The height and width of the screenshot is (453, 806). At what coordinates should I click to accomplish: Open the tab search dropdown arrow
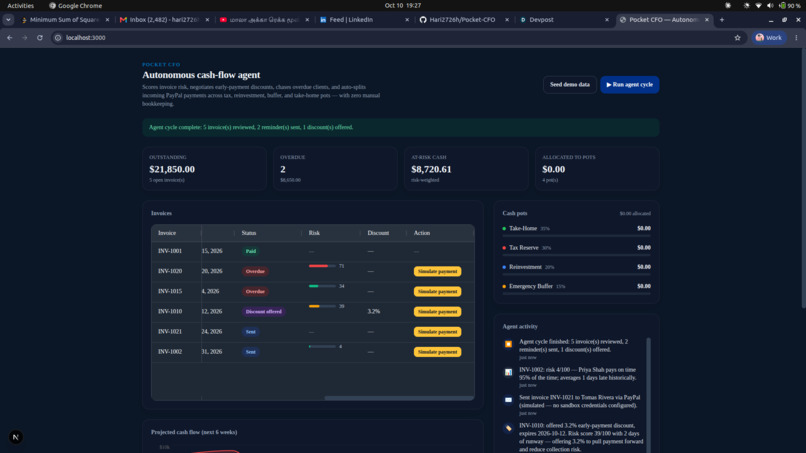(8, 20)
